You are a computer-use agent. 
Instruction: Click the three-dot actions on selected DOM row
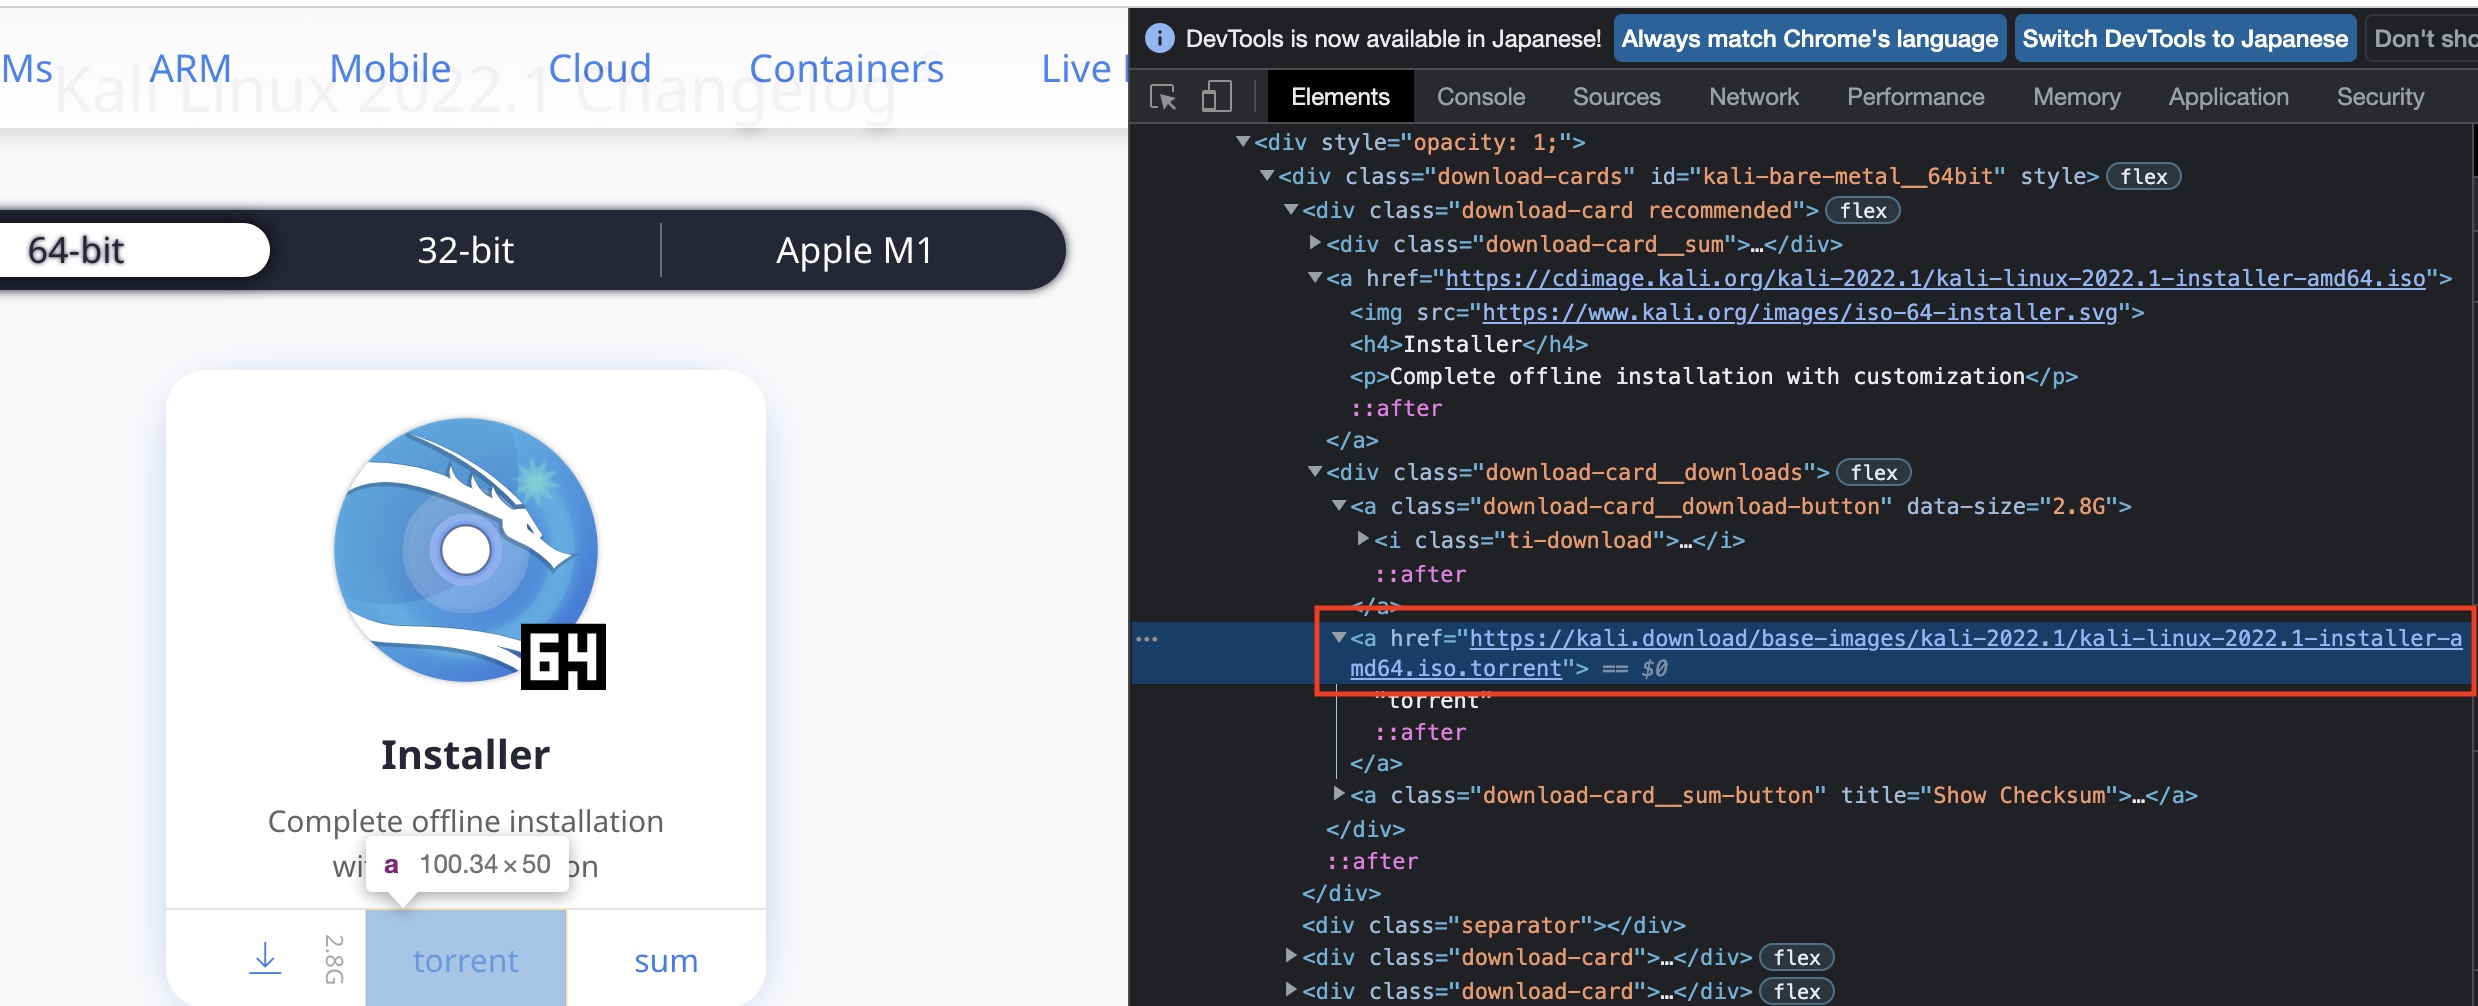click(1147, 638)
